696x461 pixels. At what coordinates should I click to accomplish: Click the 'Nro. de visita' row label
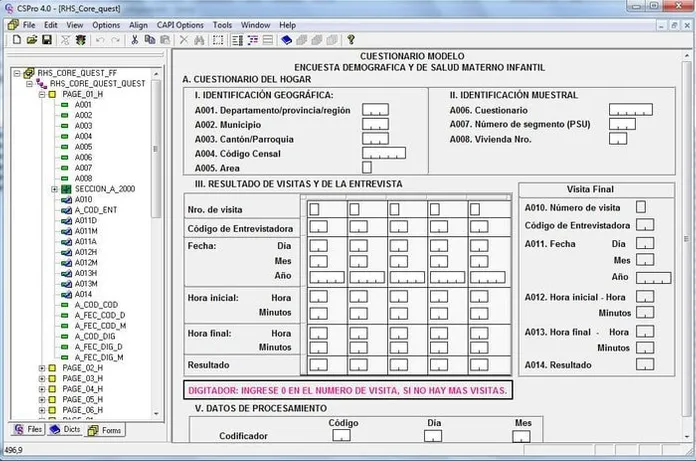215,209
